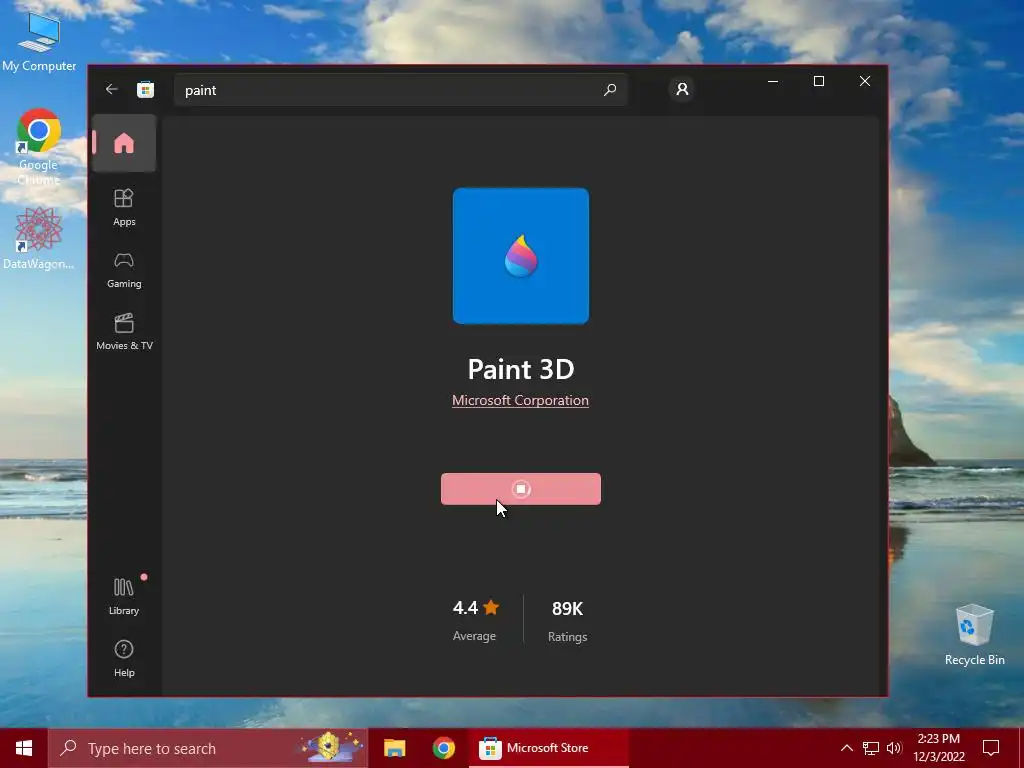This screenshot has height=768, width=1024.
Task: Open Google Chrome from taskbar
Action: point(443,748)
